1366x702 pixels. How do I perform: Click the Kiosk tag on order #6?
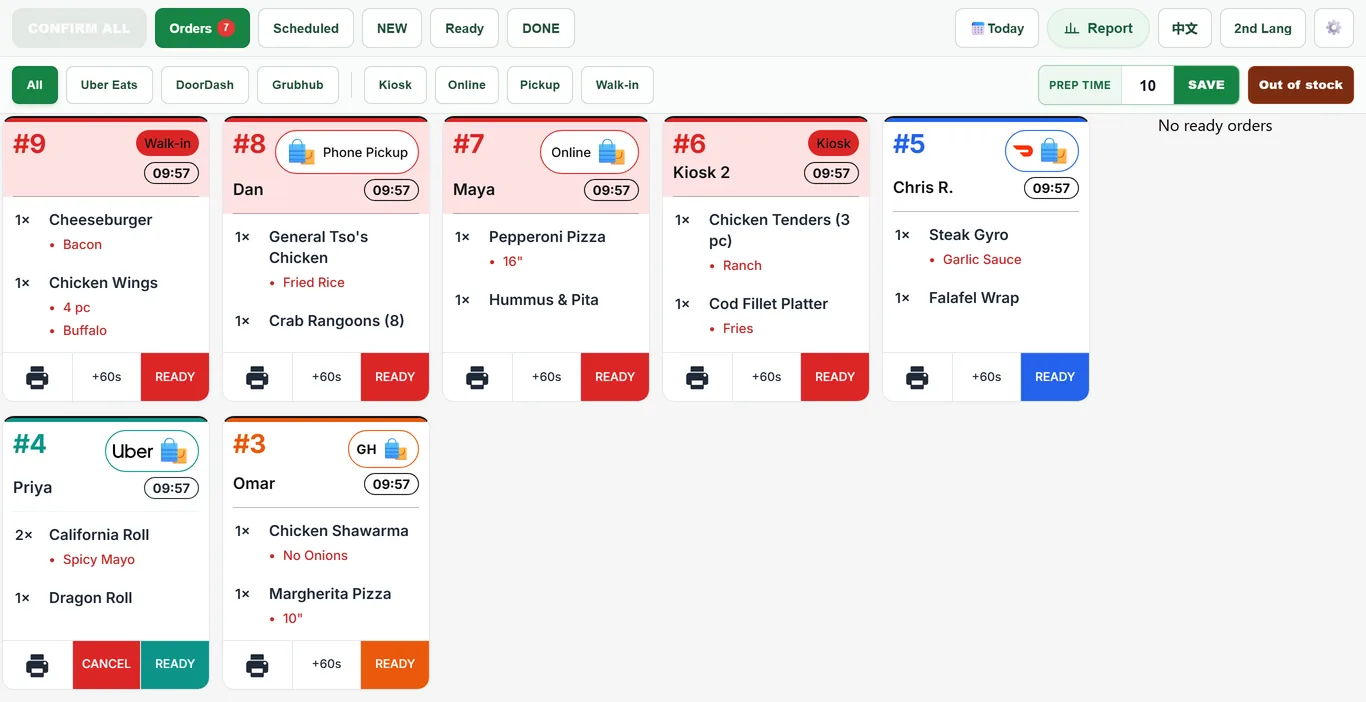coord(833,143)
